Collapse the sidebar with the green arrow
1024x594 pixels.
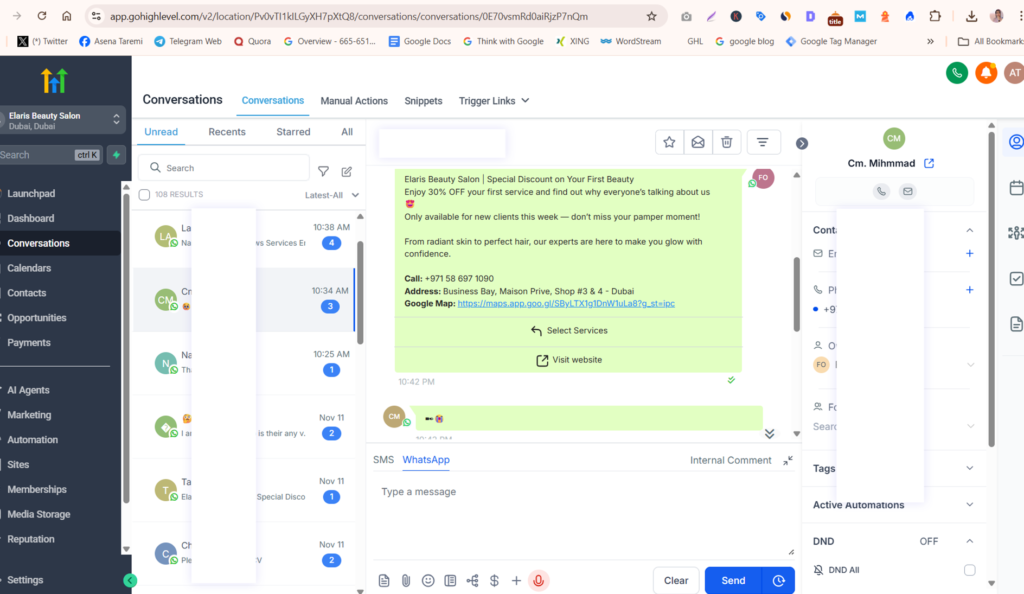coord(130,580)
